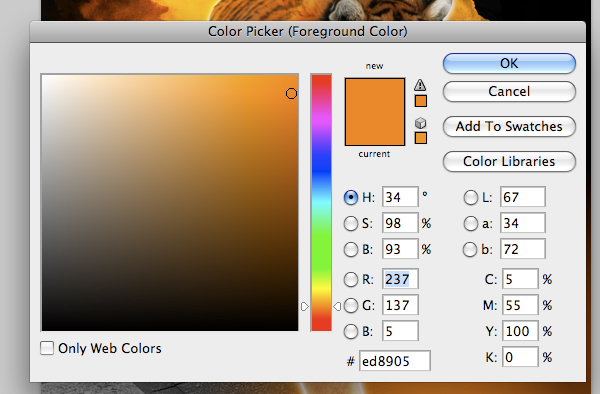Click the color field picker circle
Image resolution: width=600 pixels, height=394 pixels.
291,93
